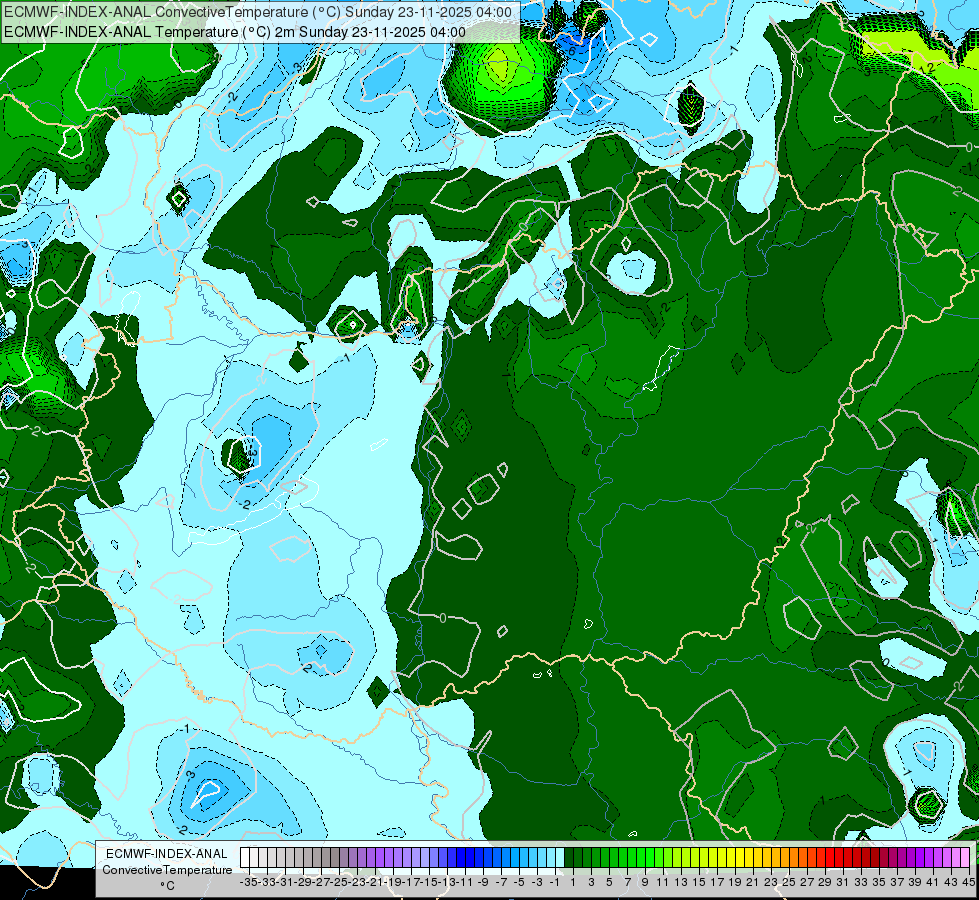Click the 45 legend scale value

pyautogui.click(x=968, y=882)
